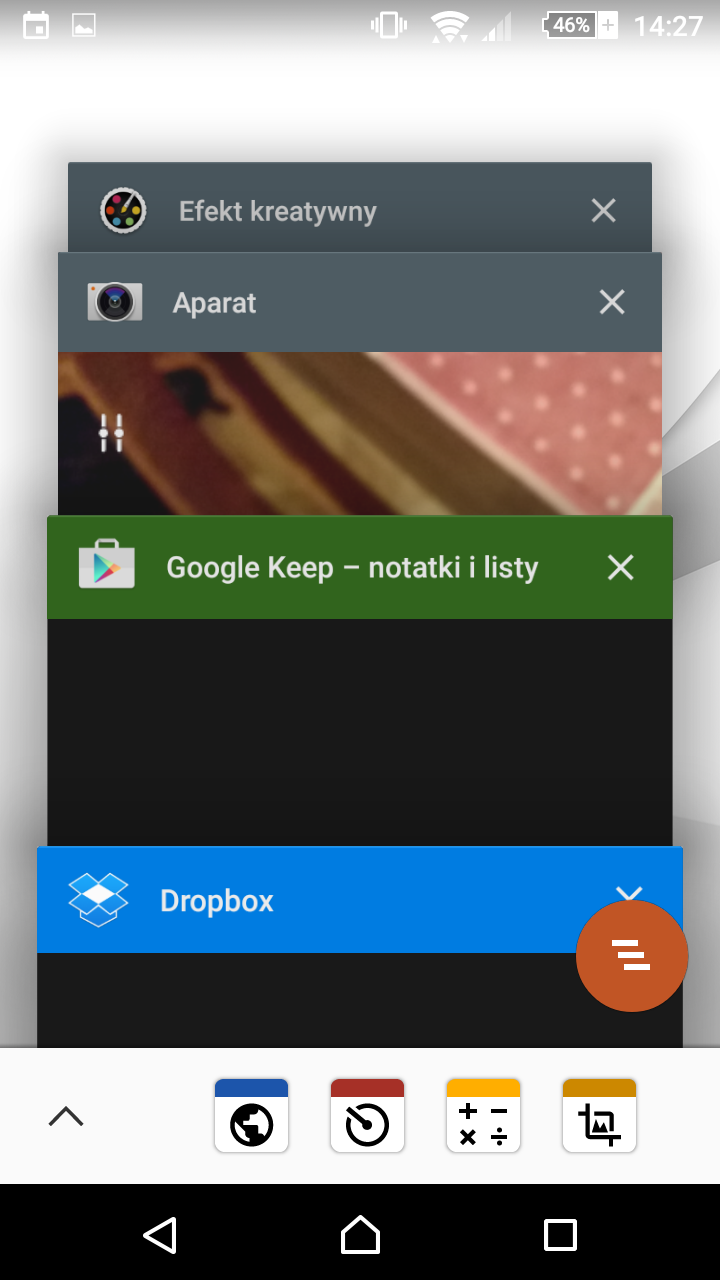Image resolution: width=720 pixels, height=1280 pixels.
Task: Tap the Aparat camera icon
Action: coord(115,302)
